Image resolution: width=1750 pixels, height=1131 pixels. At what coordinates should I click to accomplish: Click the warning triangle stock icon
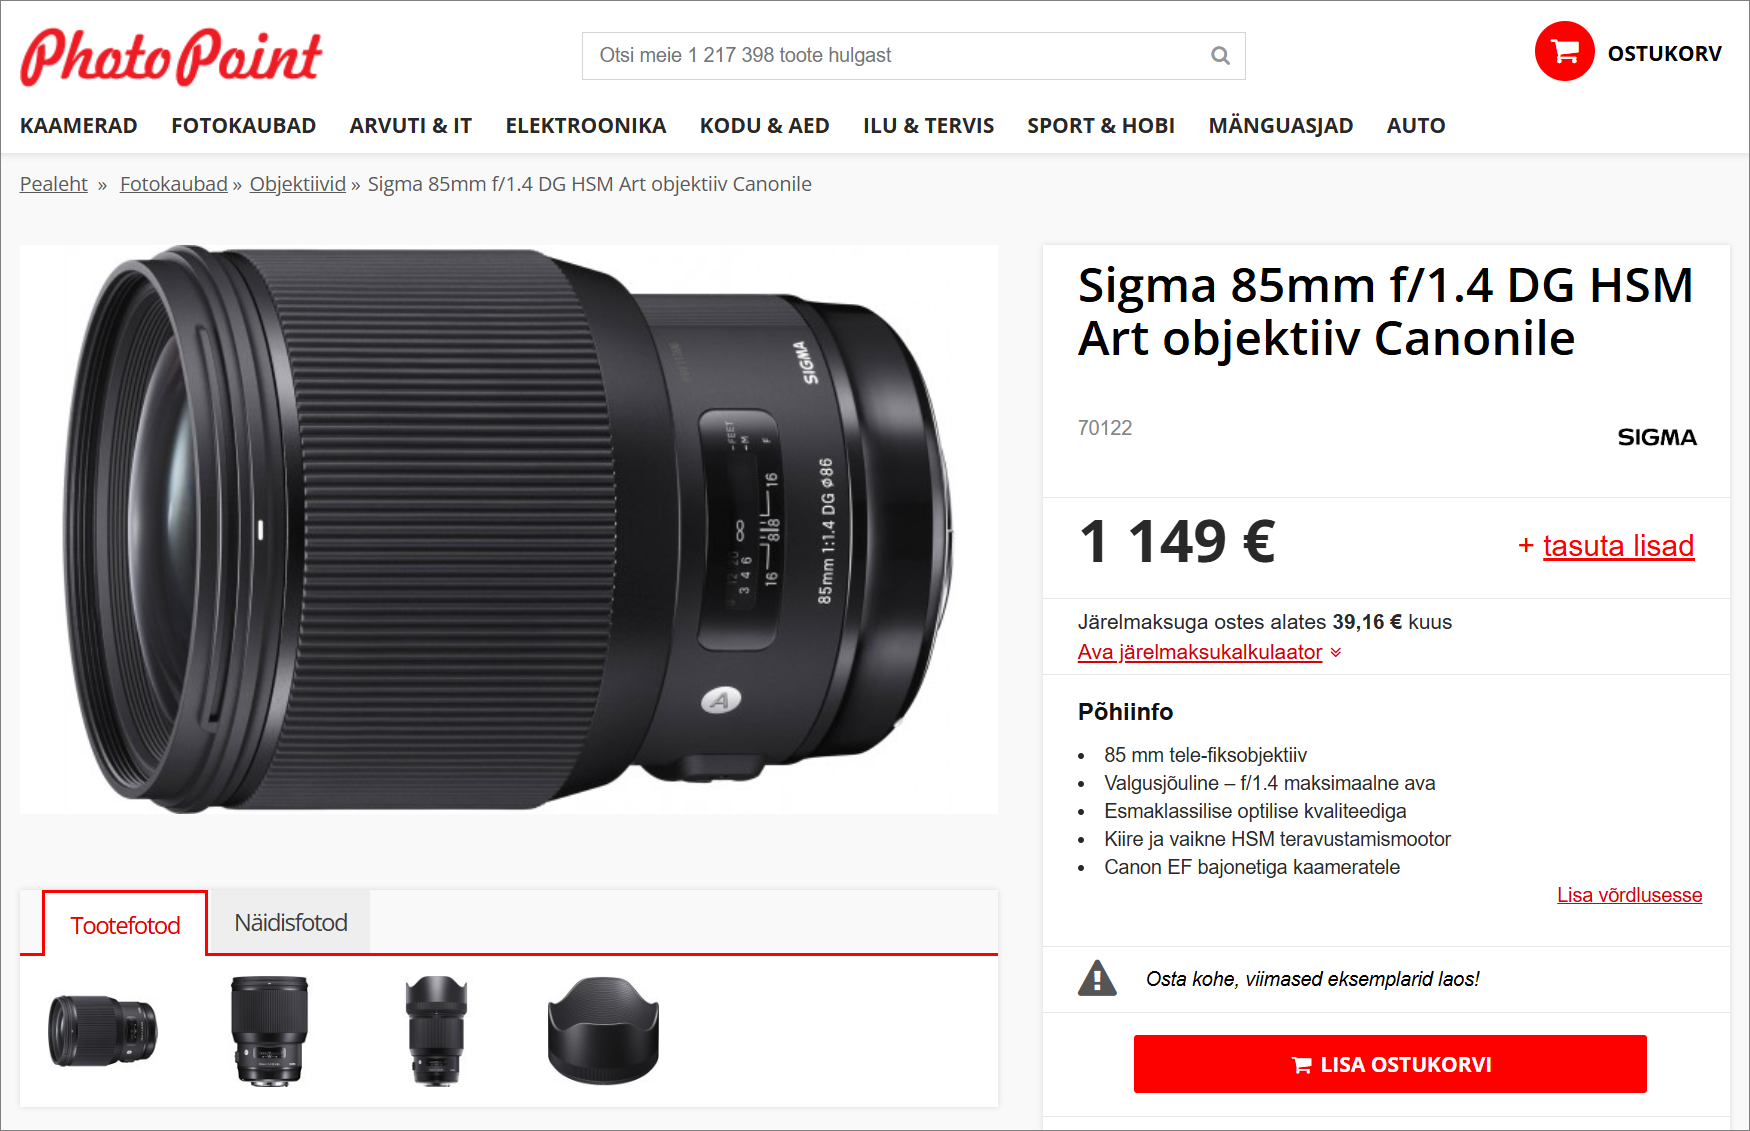(1097, 978)
